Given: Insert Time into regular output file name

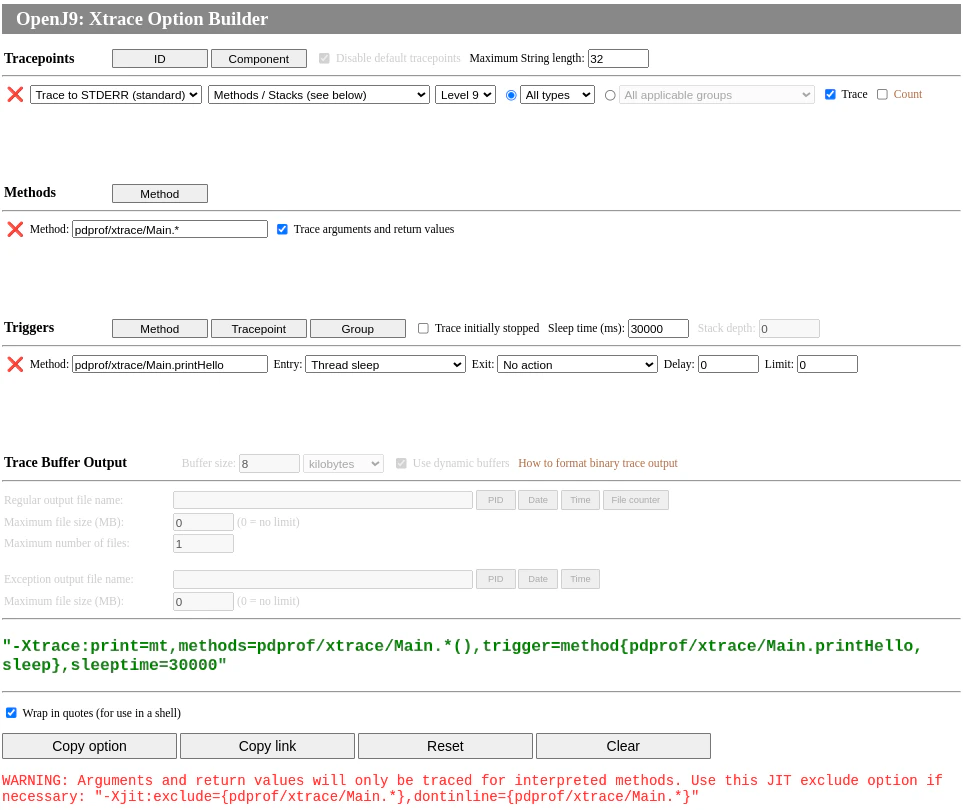Looking at the screenshot, I should click(580, 500).
